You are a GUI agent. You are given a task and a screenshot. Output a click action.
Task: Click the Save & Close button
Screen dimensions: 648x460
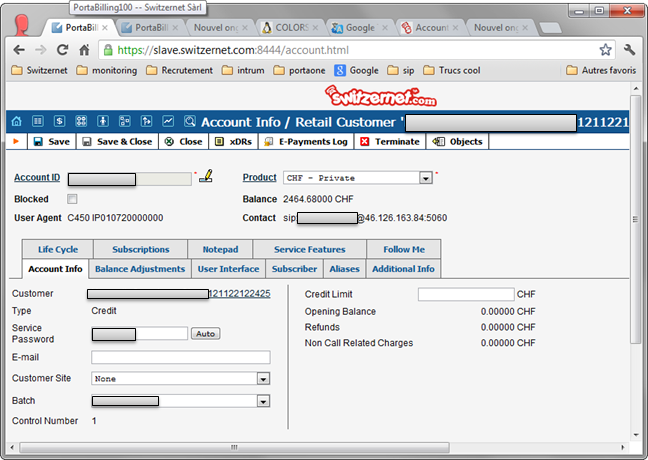(x=117, y=142)
